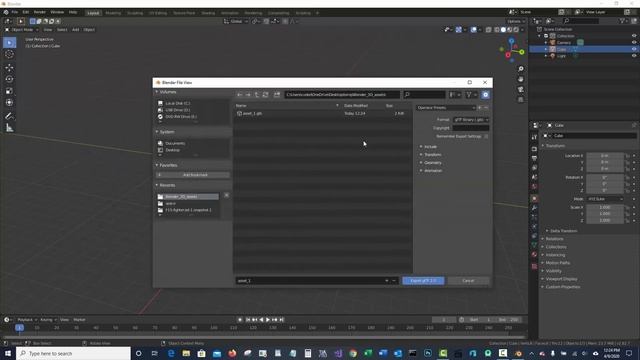Open Microsoft Edge from the taskbar
This screenshot has width=640, height=360.
[171, 353]
